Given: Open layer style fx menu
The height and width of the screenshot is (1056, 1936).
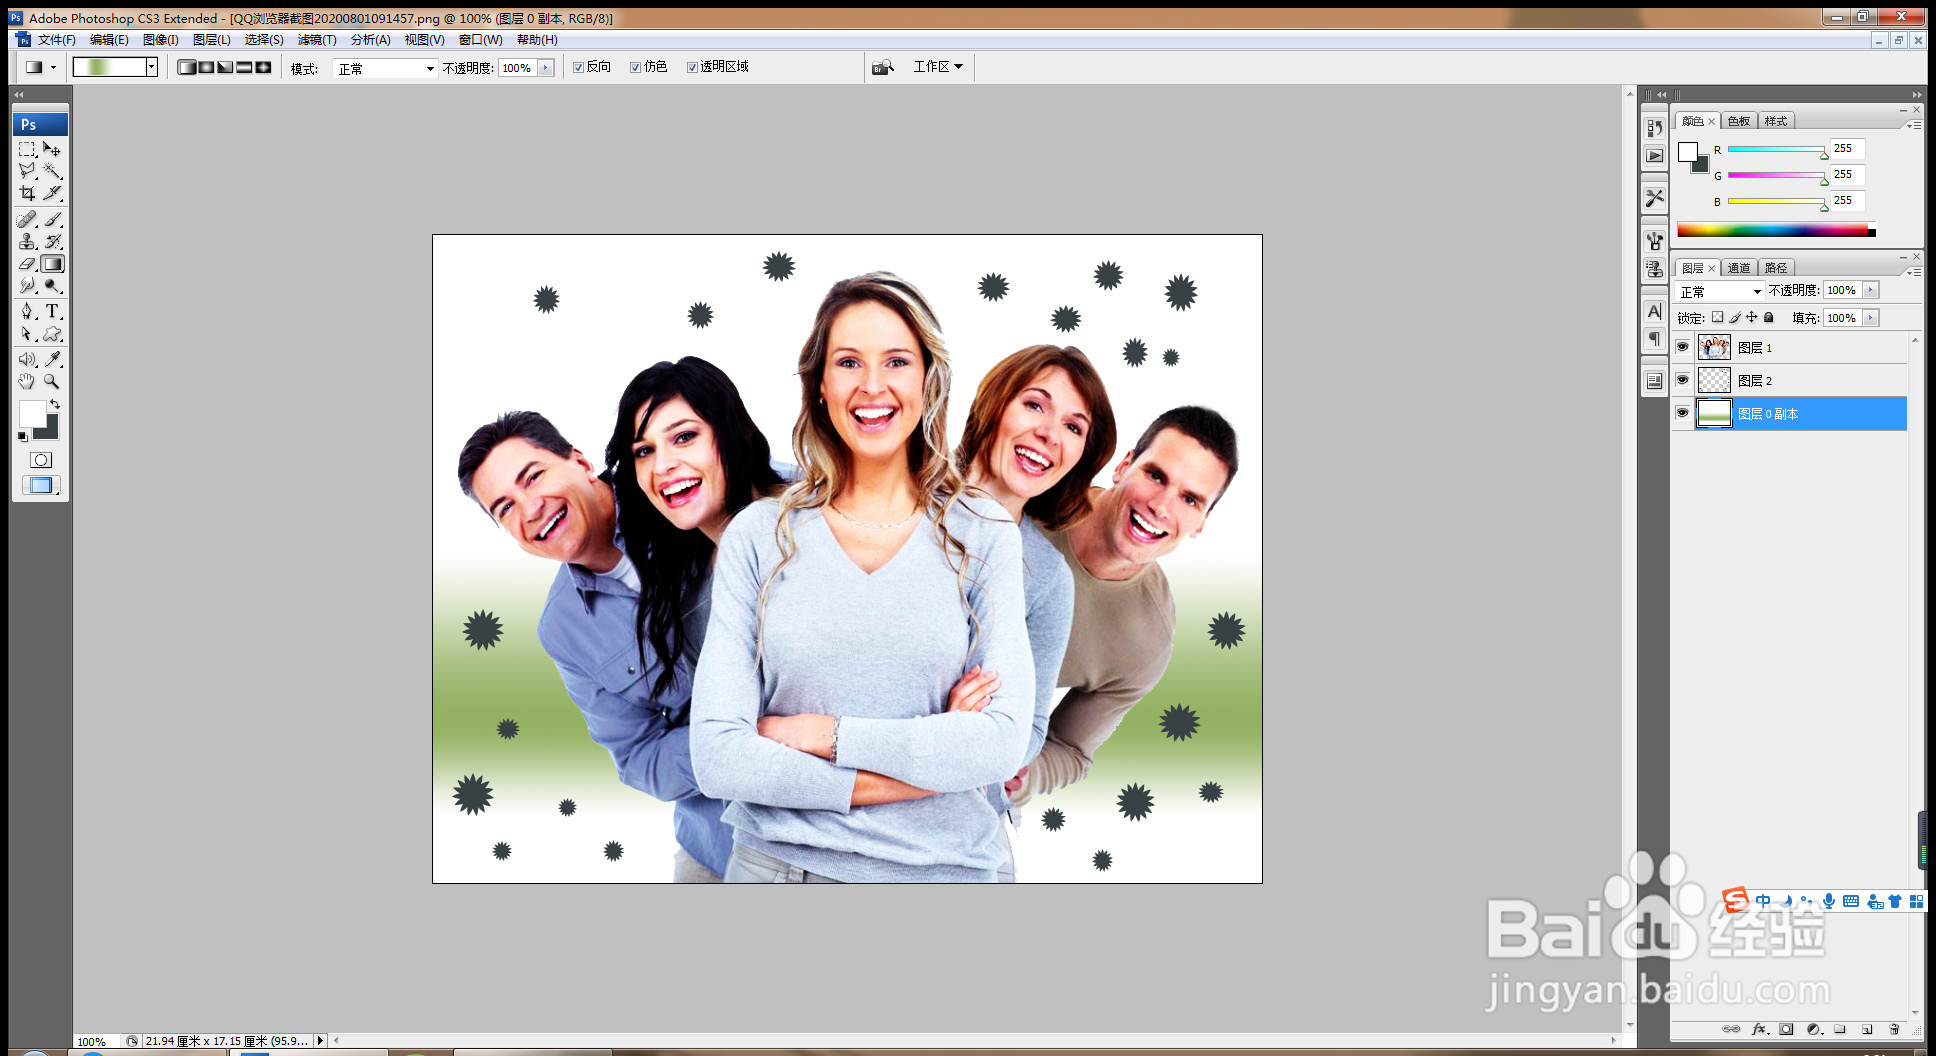Looking at the screenshot, I should (1759, 1029).
